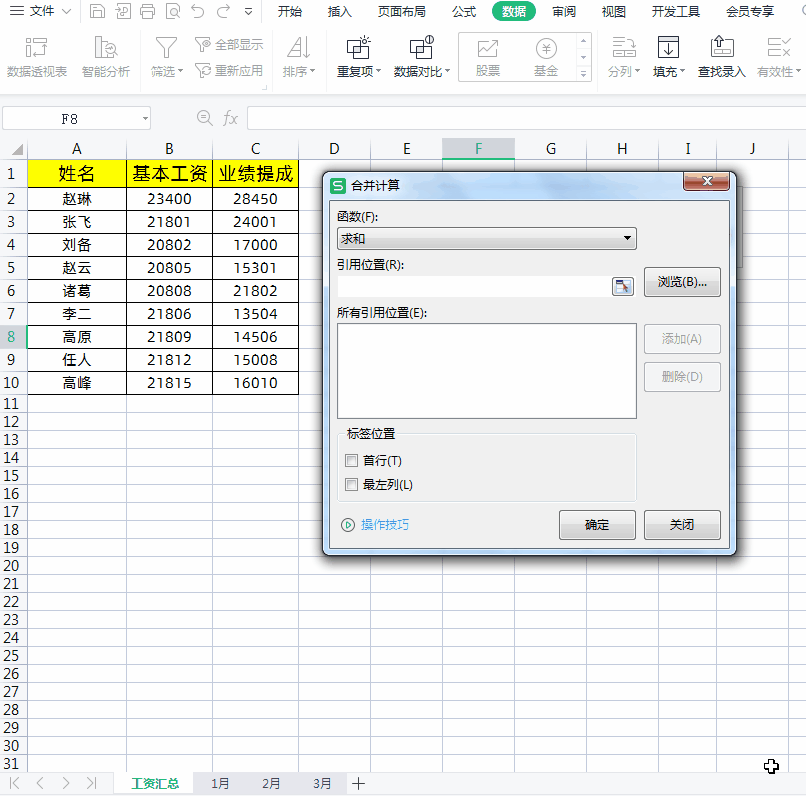Click the 引用位置 input field

click(x=474, y=286)
